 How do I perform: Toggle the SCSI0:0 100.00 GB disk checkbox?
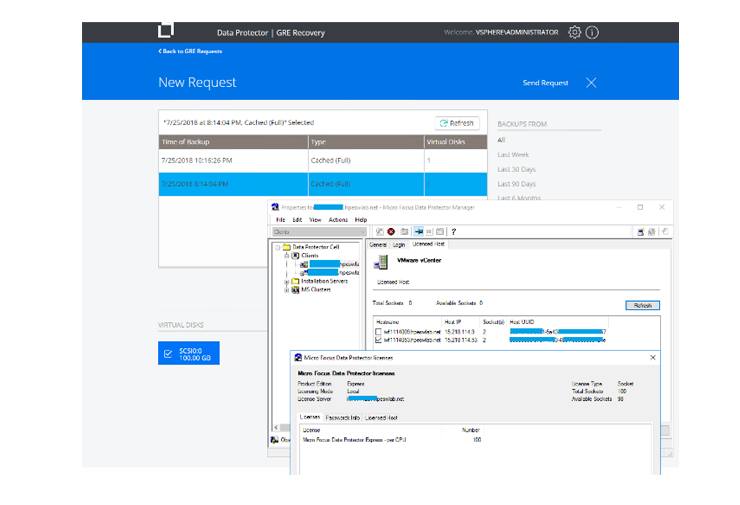(x=168, y=354)
